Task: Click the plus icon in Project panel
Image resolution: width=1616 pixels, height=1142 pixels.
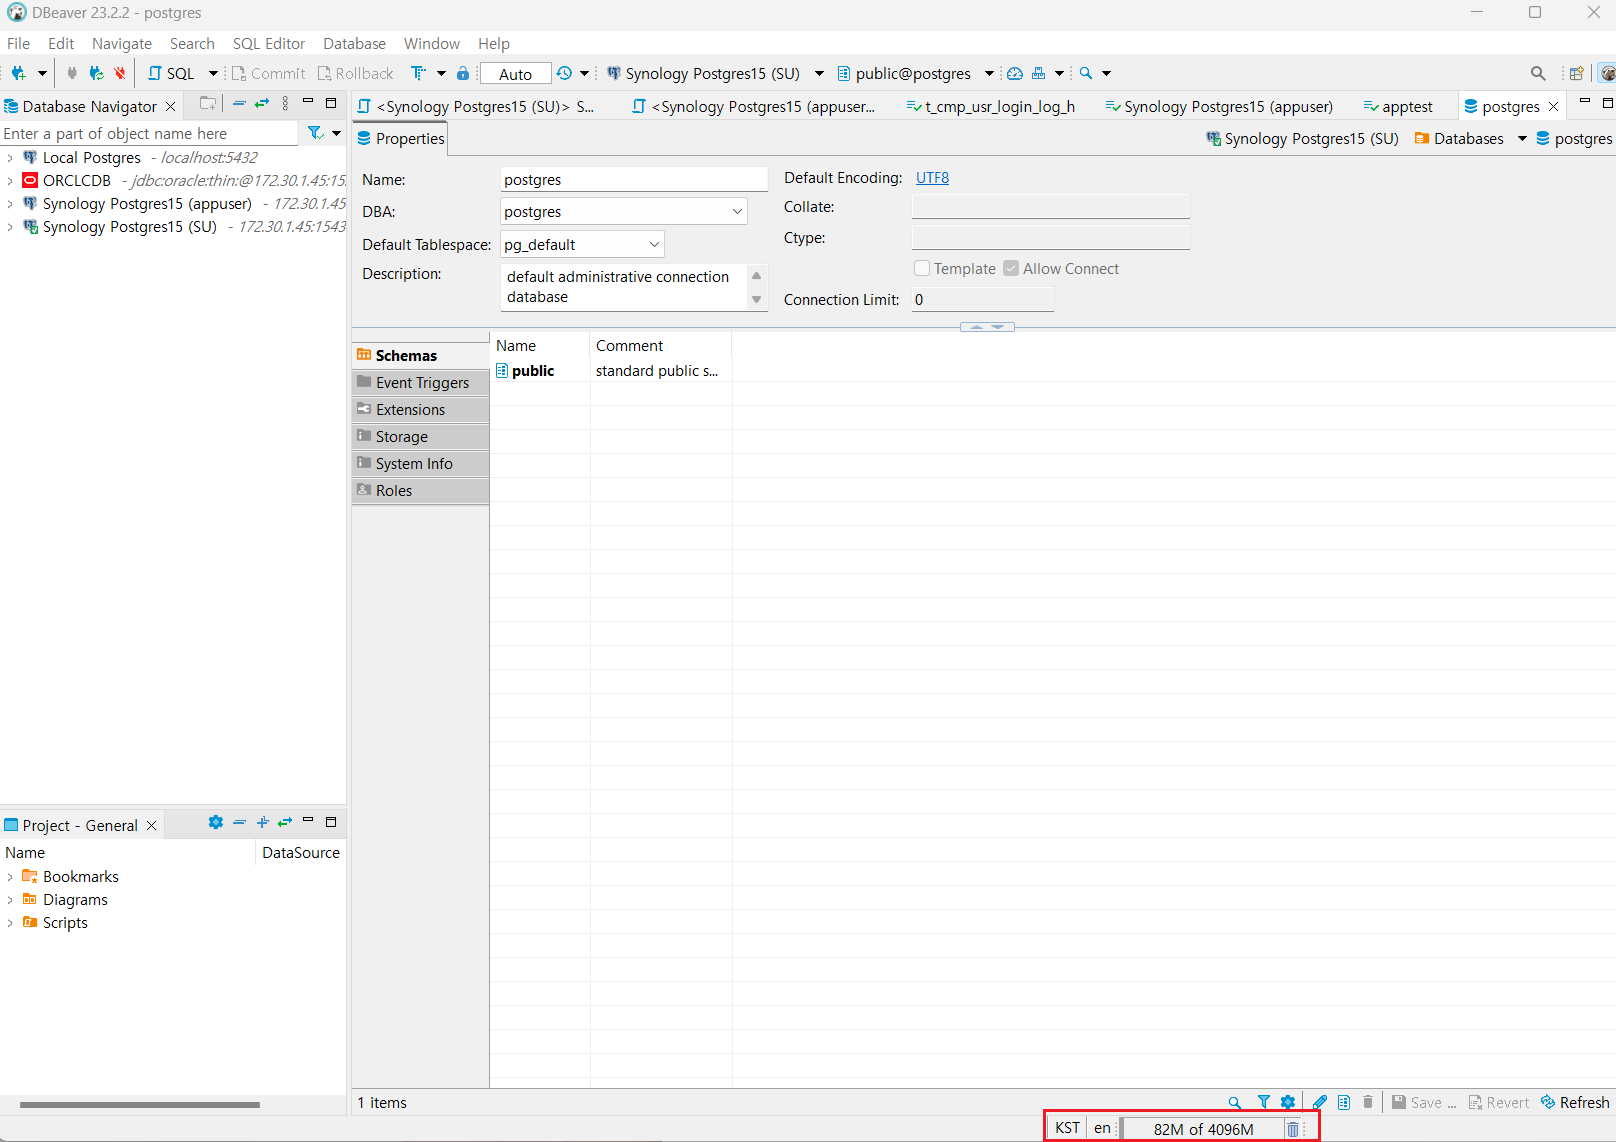Action: pyautogui.click(x=263, y=823)
